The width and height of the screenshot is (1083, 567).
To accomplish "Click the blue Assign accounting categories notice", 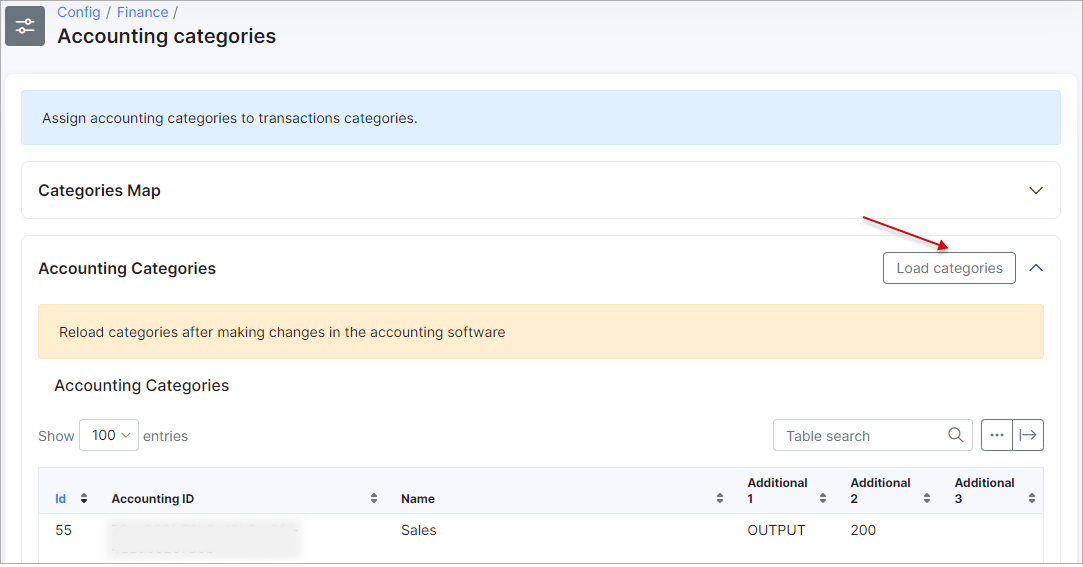I will click(541, 117).
